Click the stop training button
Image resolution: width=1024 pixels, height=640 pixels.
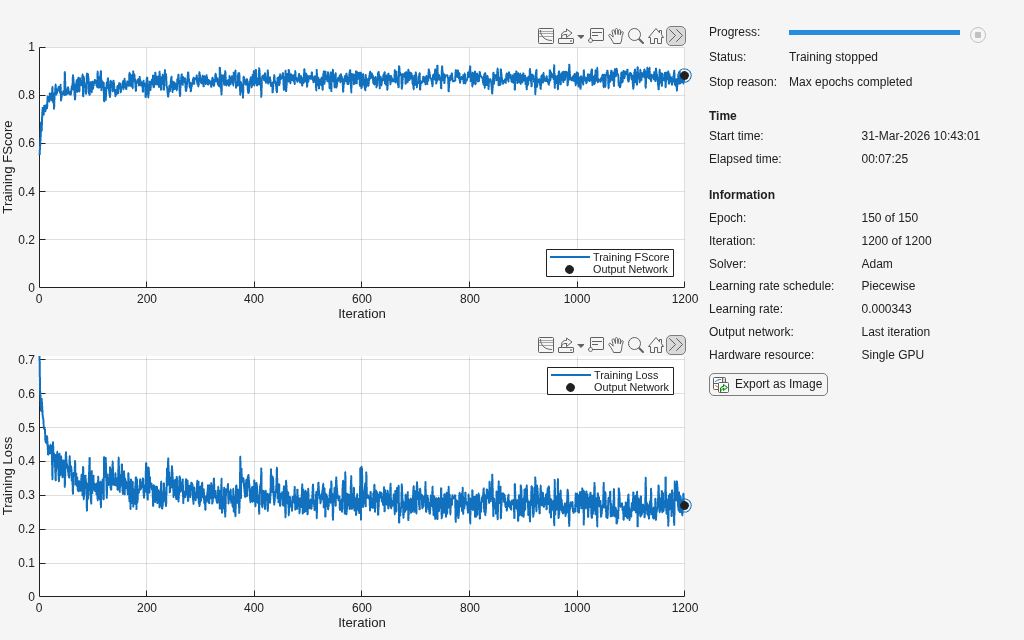[x=978, y=35]
